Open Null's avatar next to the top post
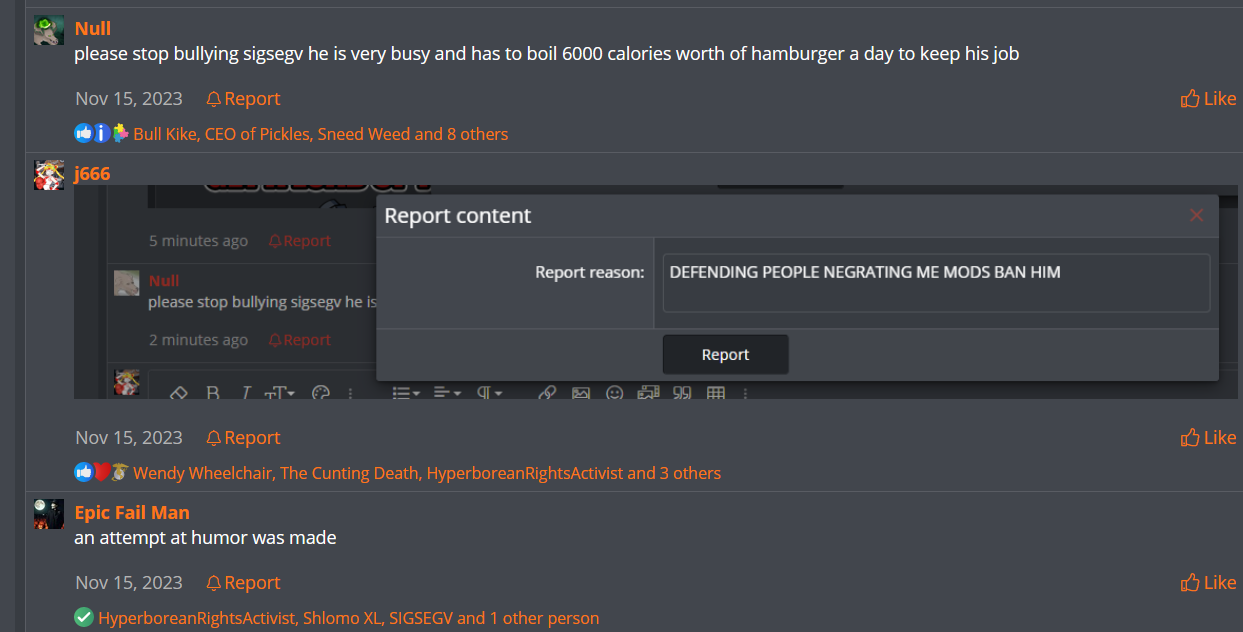The height and width of the screenshot is (632, 1243). 48,30
